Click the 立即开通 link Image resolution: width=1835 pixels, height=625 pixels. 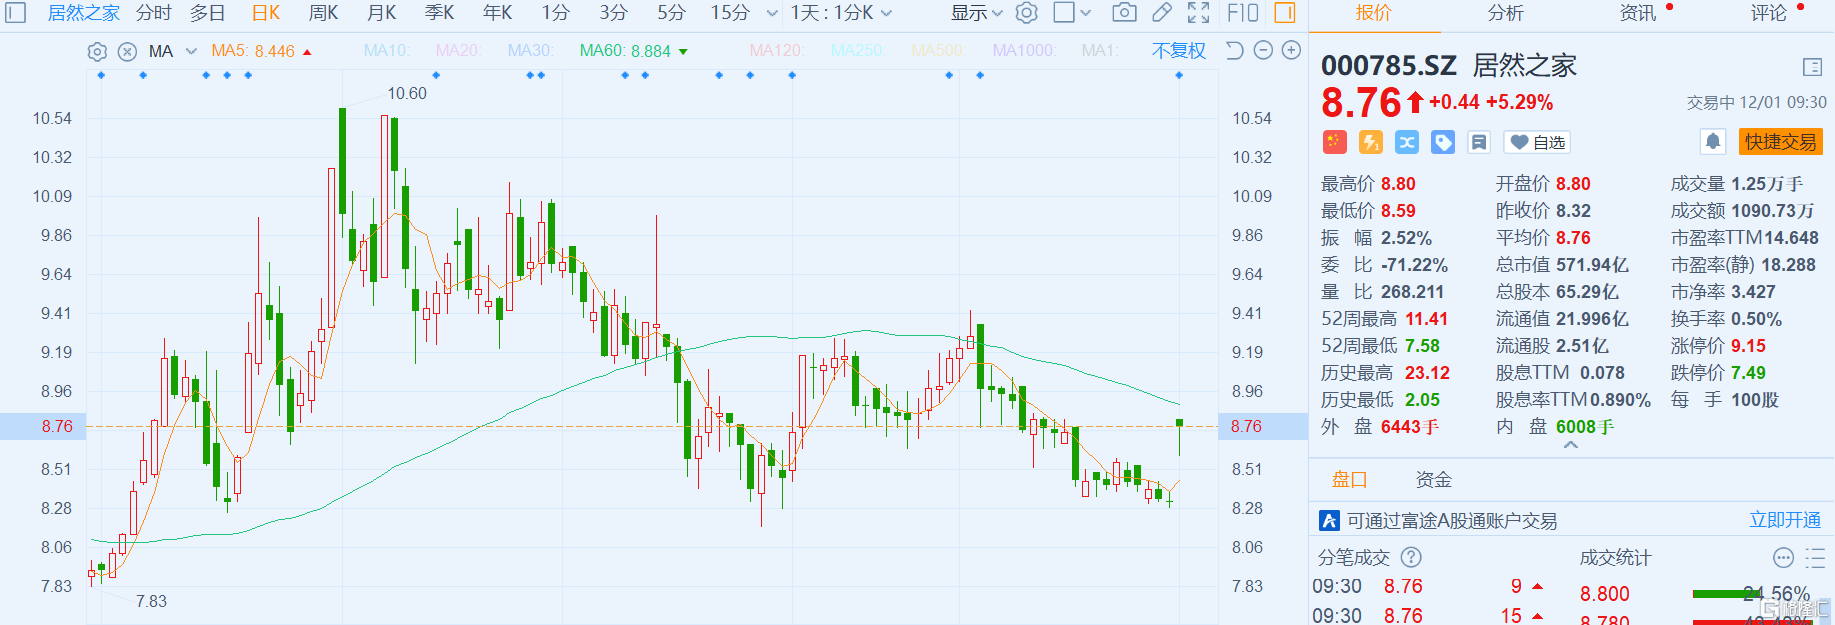1785,520
